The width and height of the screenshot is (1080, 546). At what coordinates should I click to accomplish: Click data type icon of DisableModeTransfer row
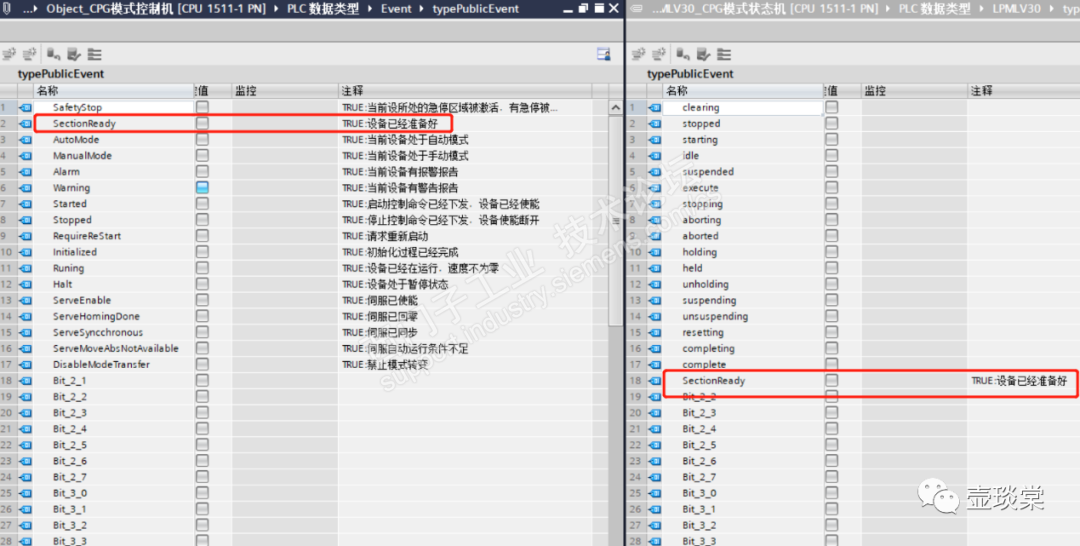[26, 364]
